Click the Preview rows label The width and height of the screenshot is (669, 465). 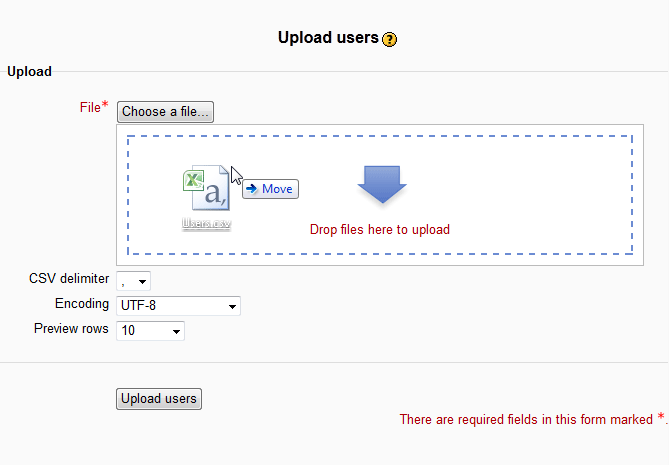71,329
